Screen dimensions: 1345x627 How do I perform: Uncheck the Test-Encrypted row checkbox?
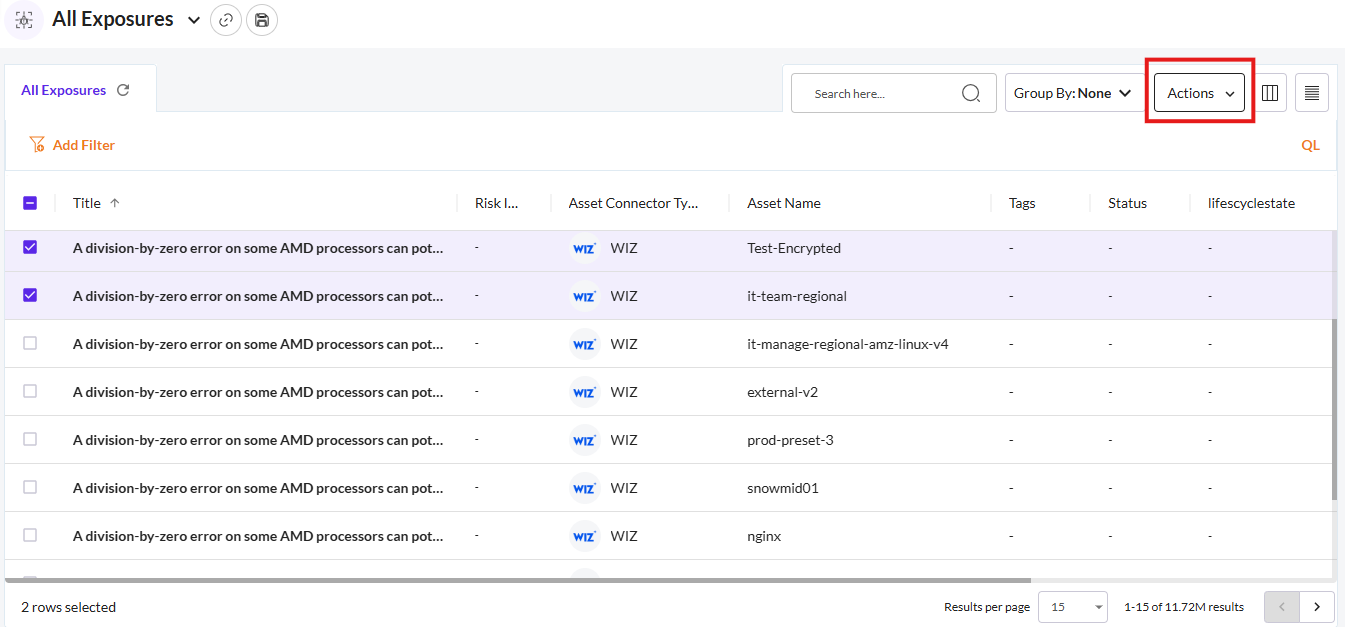30,247
